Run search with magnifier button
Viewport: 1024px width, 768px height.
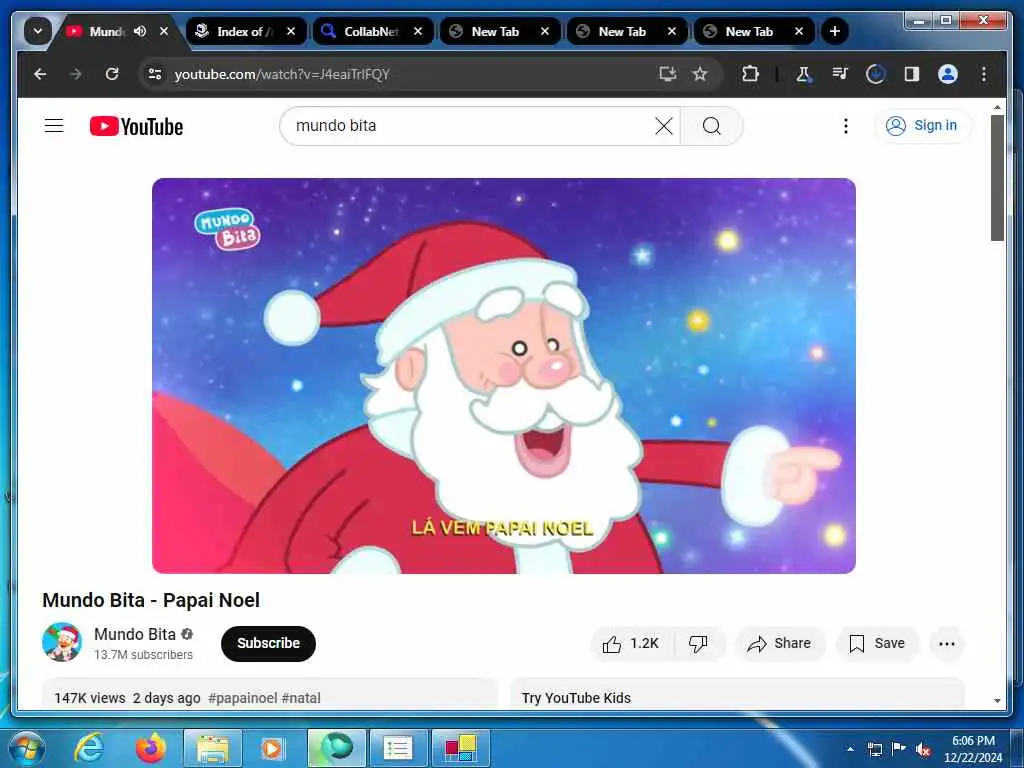pyautogui.click(x=712, y=126)
